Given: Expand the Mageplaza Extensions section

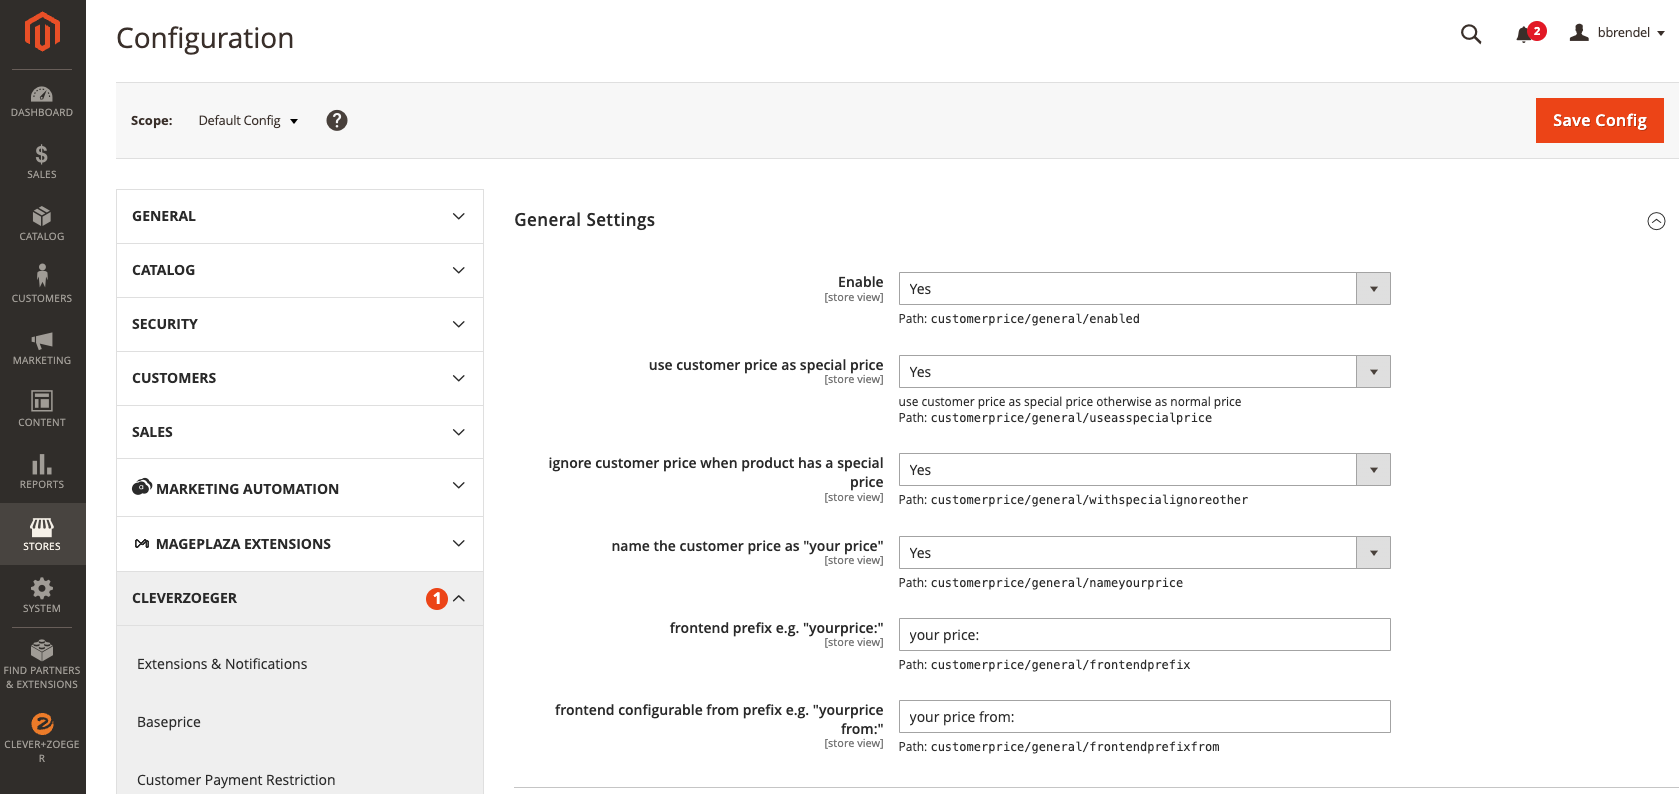Looking at the screenshot, I should point(300,544).
